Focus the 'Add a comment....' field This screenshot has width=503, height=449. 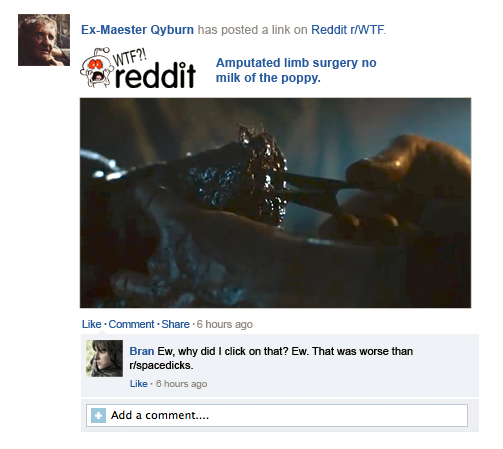[277, 415]
